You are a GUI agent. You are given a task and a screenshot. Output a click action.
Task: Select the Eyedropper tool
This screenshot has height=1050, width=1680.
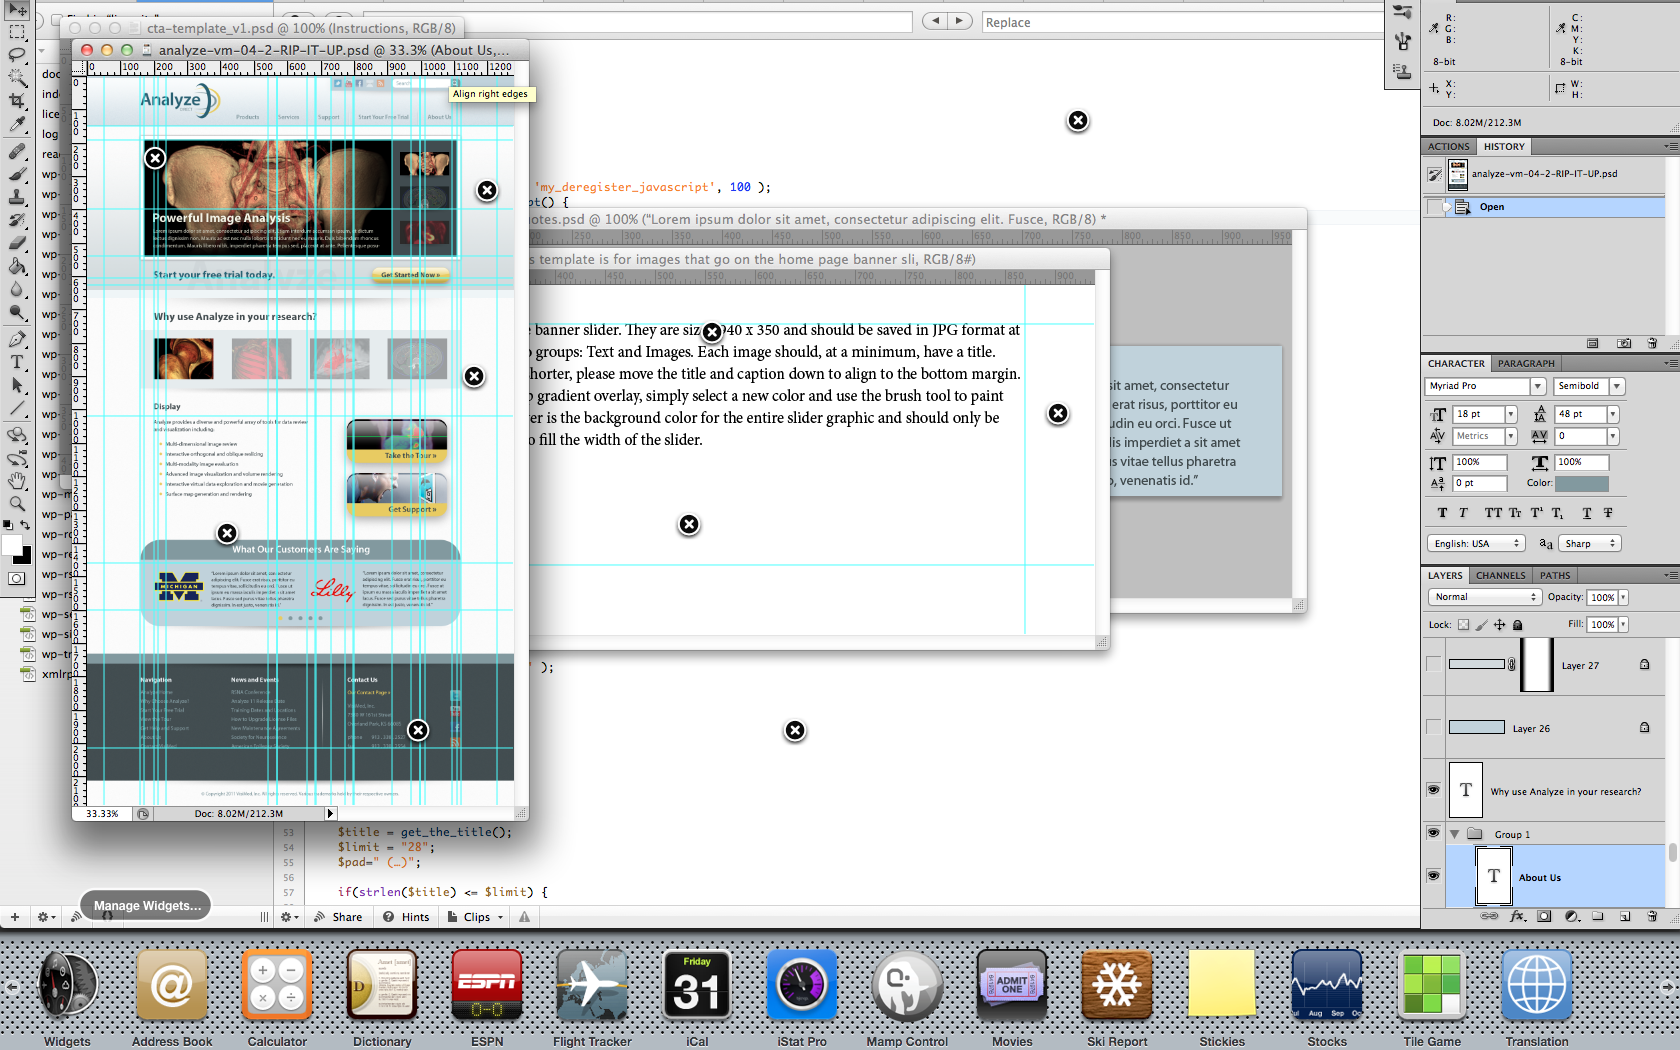click(x=17, y=125)
